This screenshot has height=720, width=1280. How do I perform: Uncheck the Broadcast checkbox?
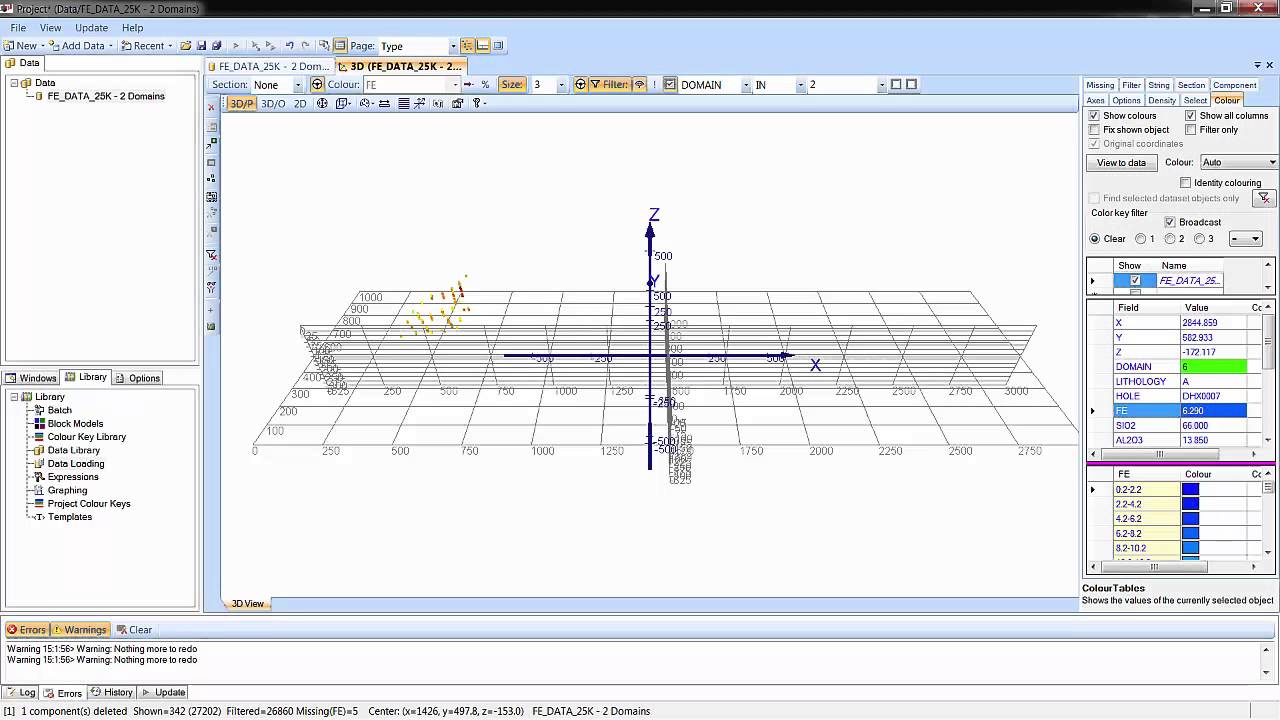pyautogui.click(x=1170, y=222)
